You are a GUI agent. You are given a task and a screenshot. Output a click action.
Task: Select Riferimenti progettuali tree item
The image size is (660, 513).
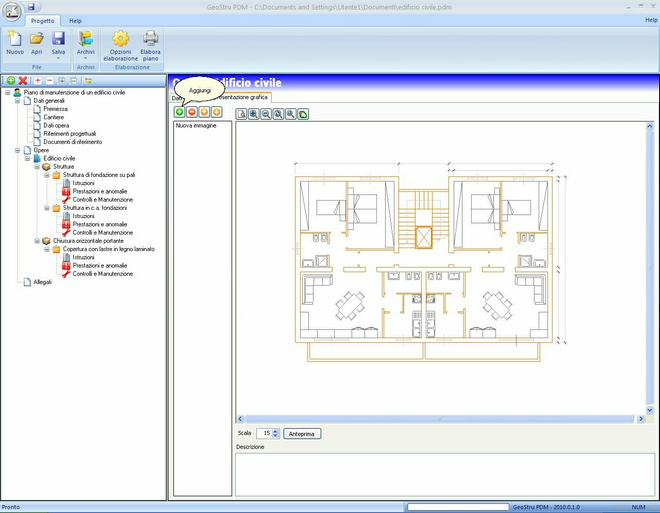[x=70, y=133]
